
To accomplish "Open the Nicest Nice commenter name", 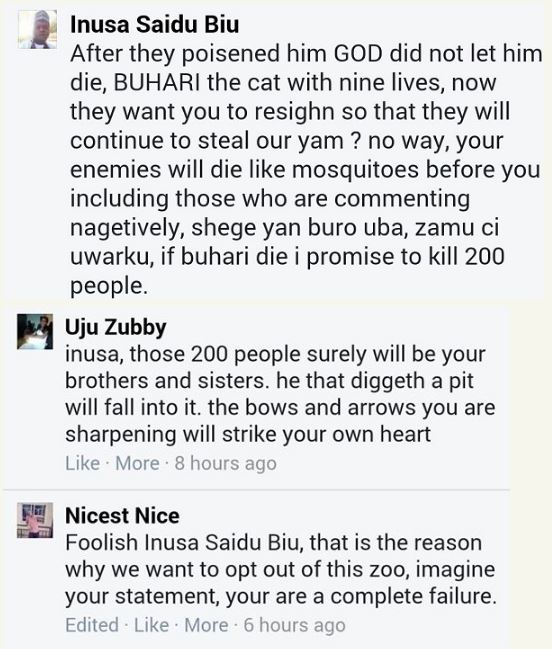I will point(122,516).
